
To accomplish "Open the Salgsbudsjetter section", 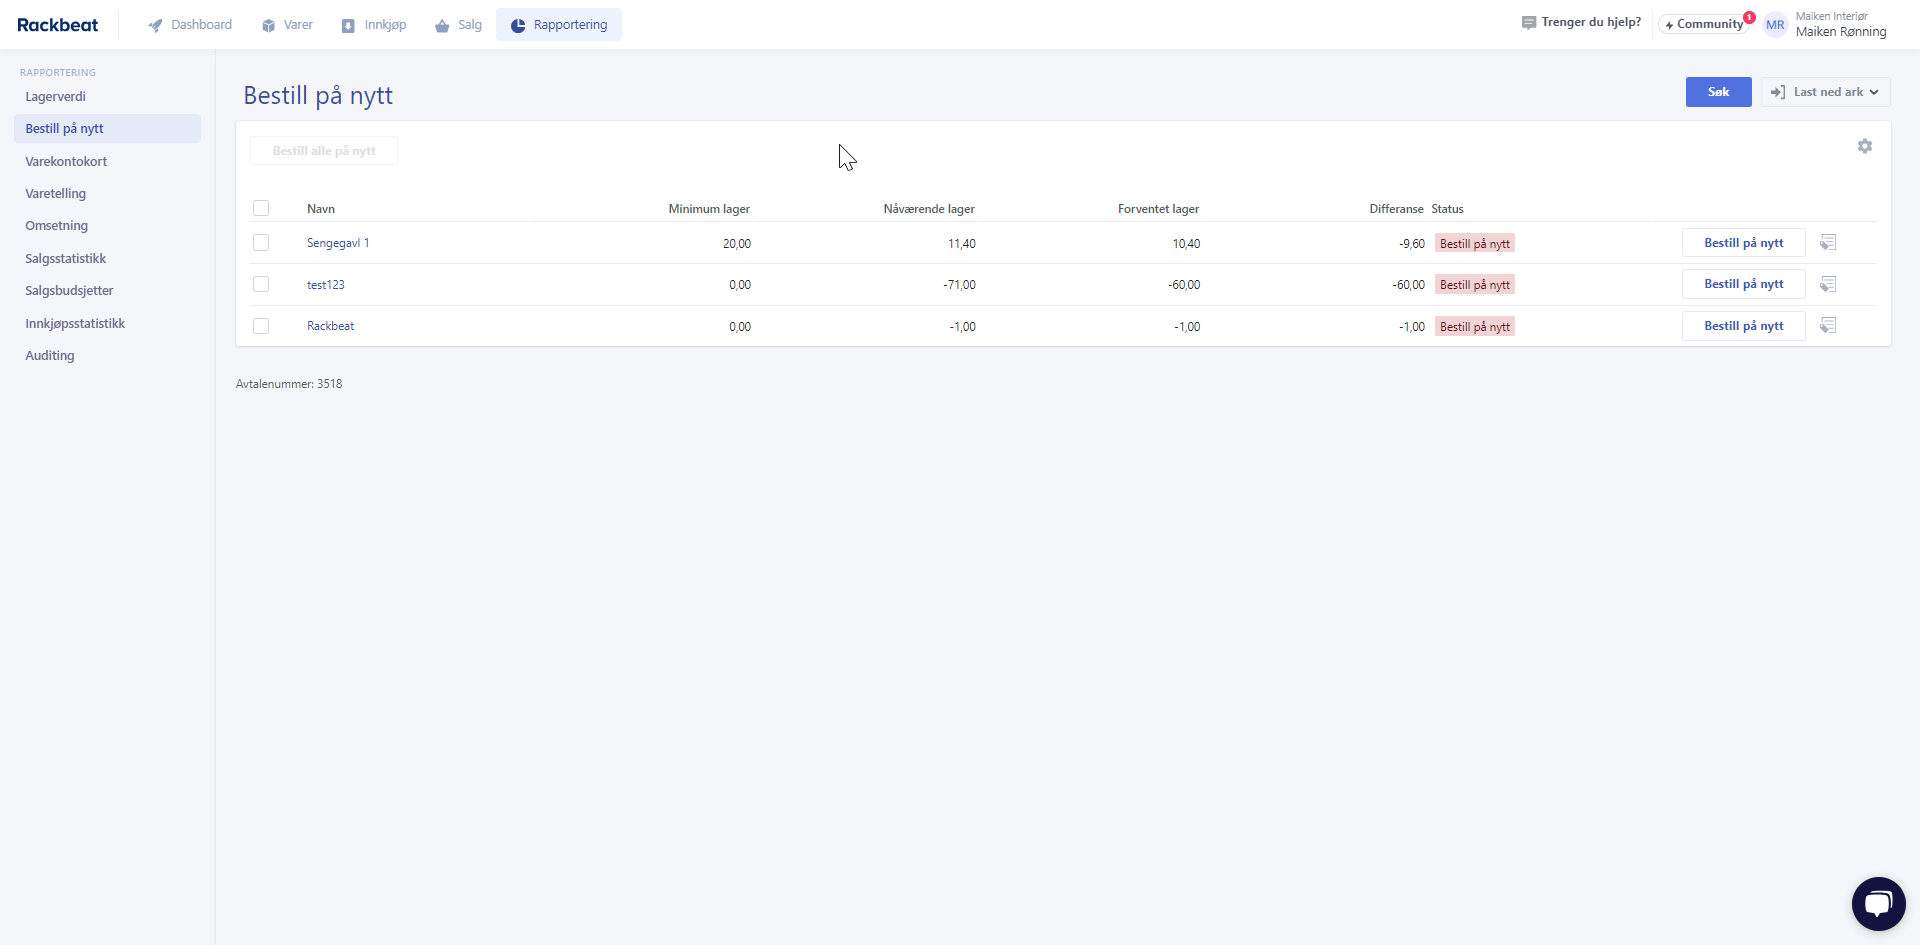I will [69, 290].
